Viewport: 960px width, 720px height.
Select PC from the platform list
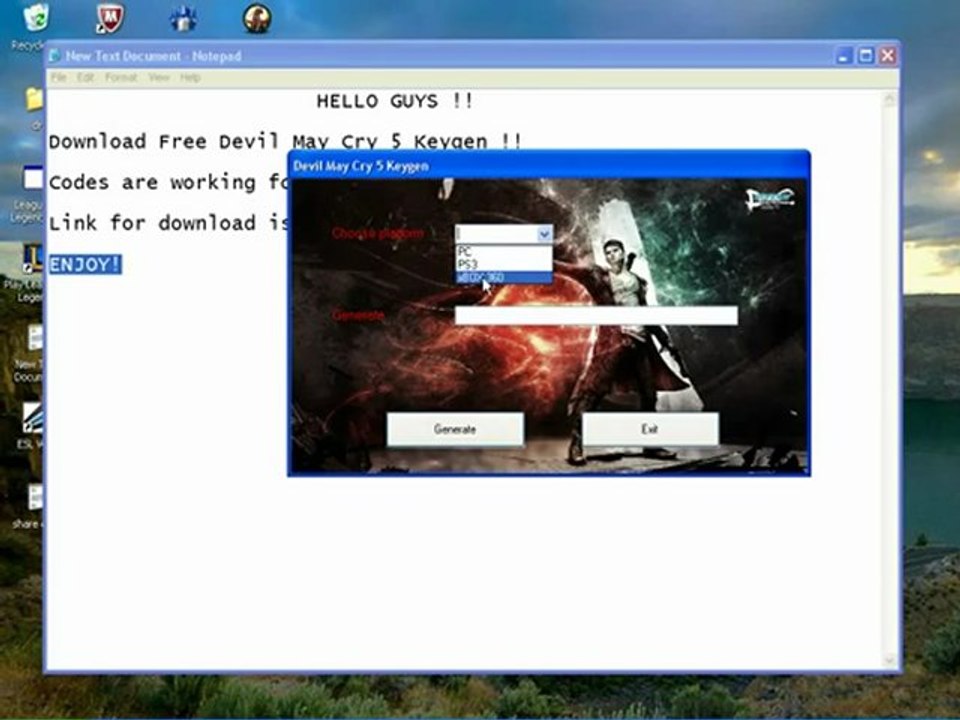click(x=504, y=251)
